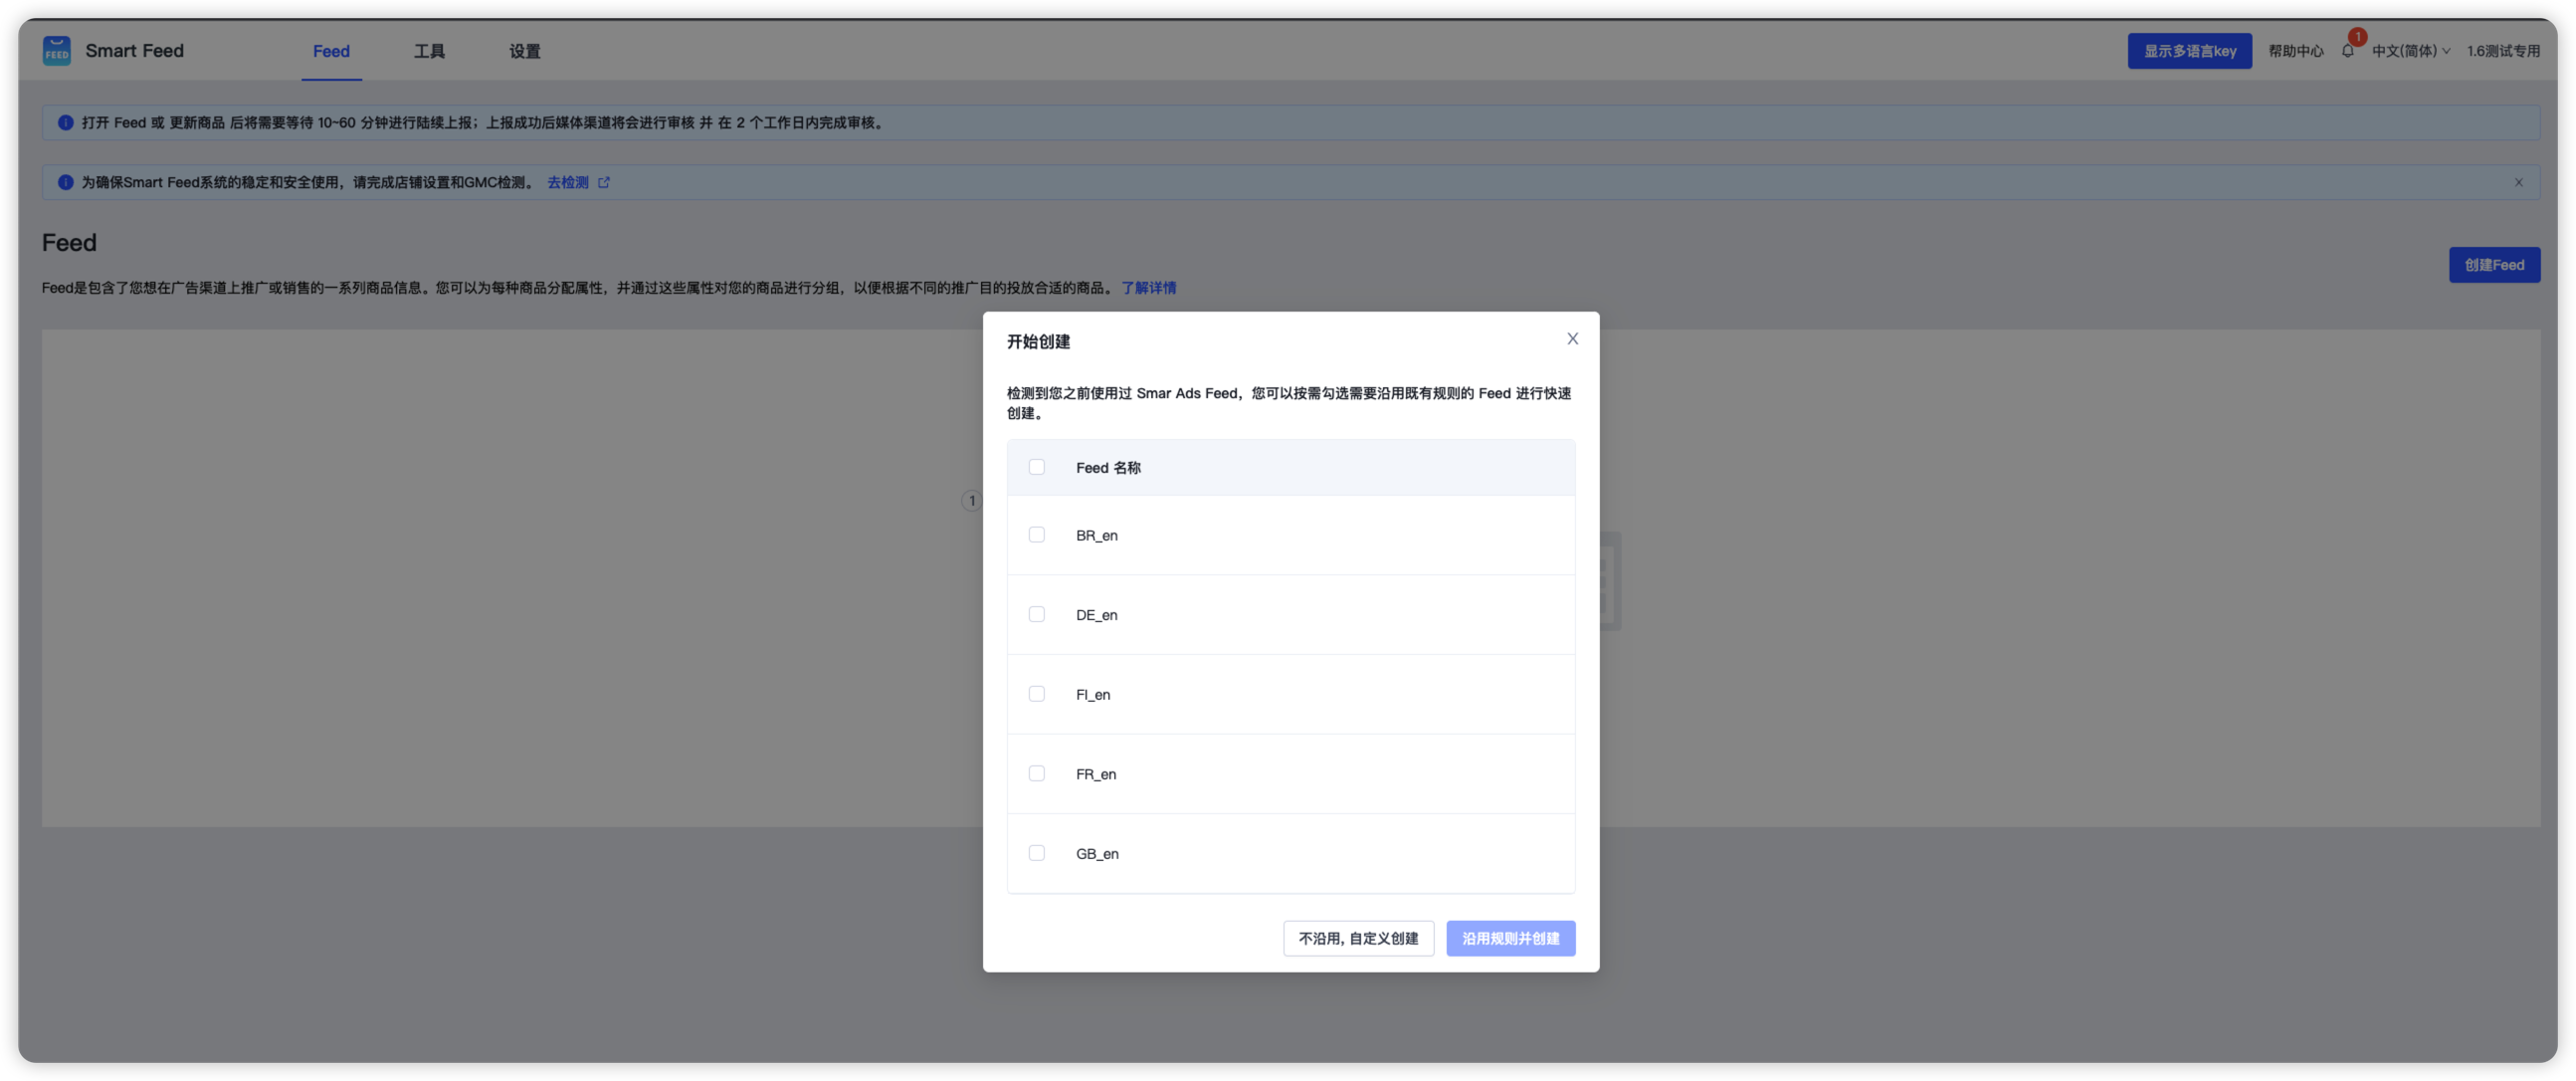
Task: Switch to the 工具 tab
Action: (x=429, y=51)
